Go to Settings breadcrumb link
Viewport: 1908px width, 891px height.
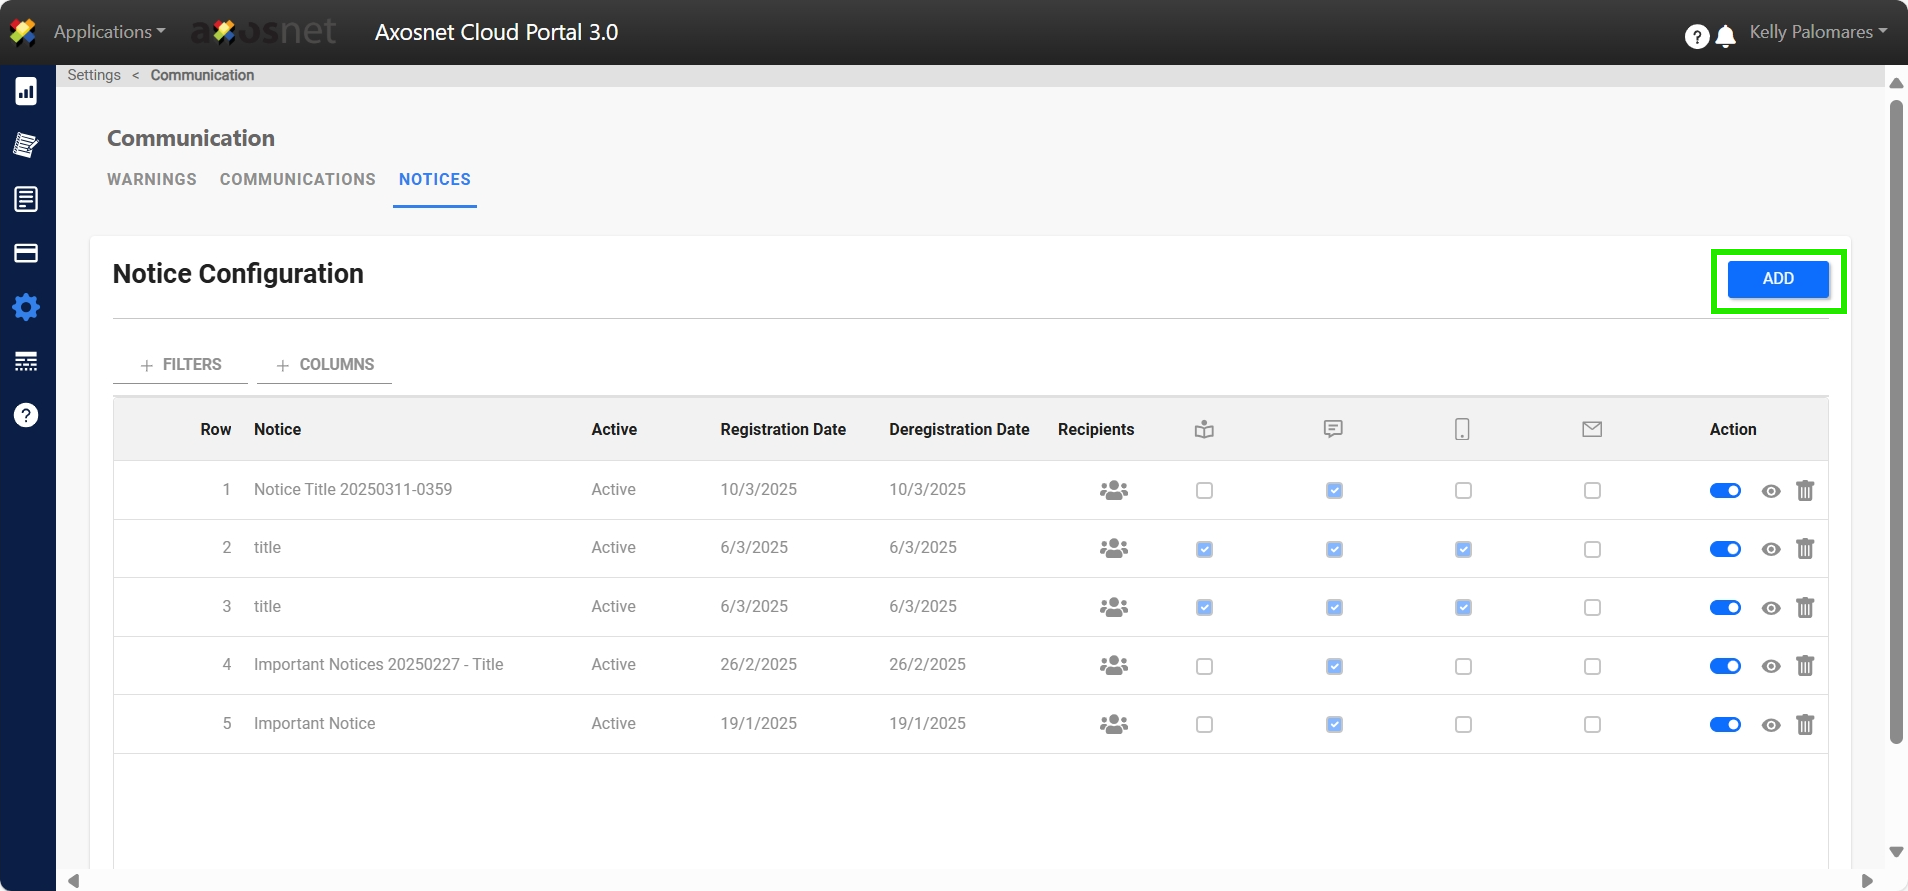click(94, 75)
